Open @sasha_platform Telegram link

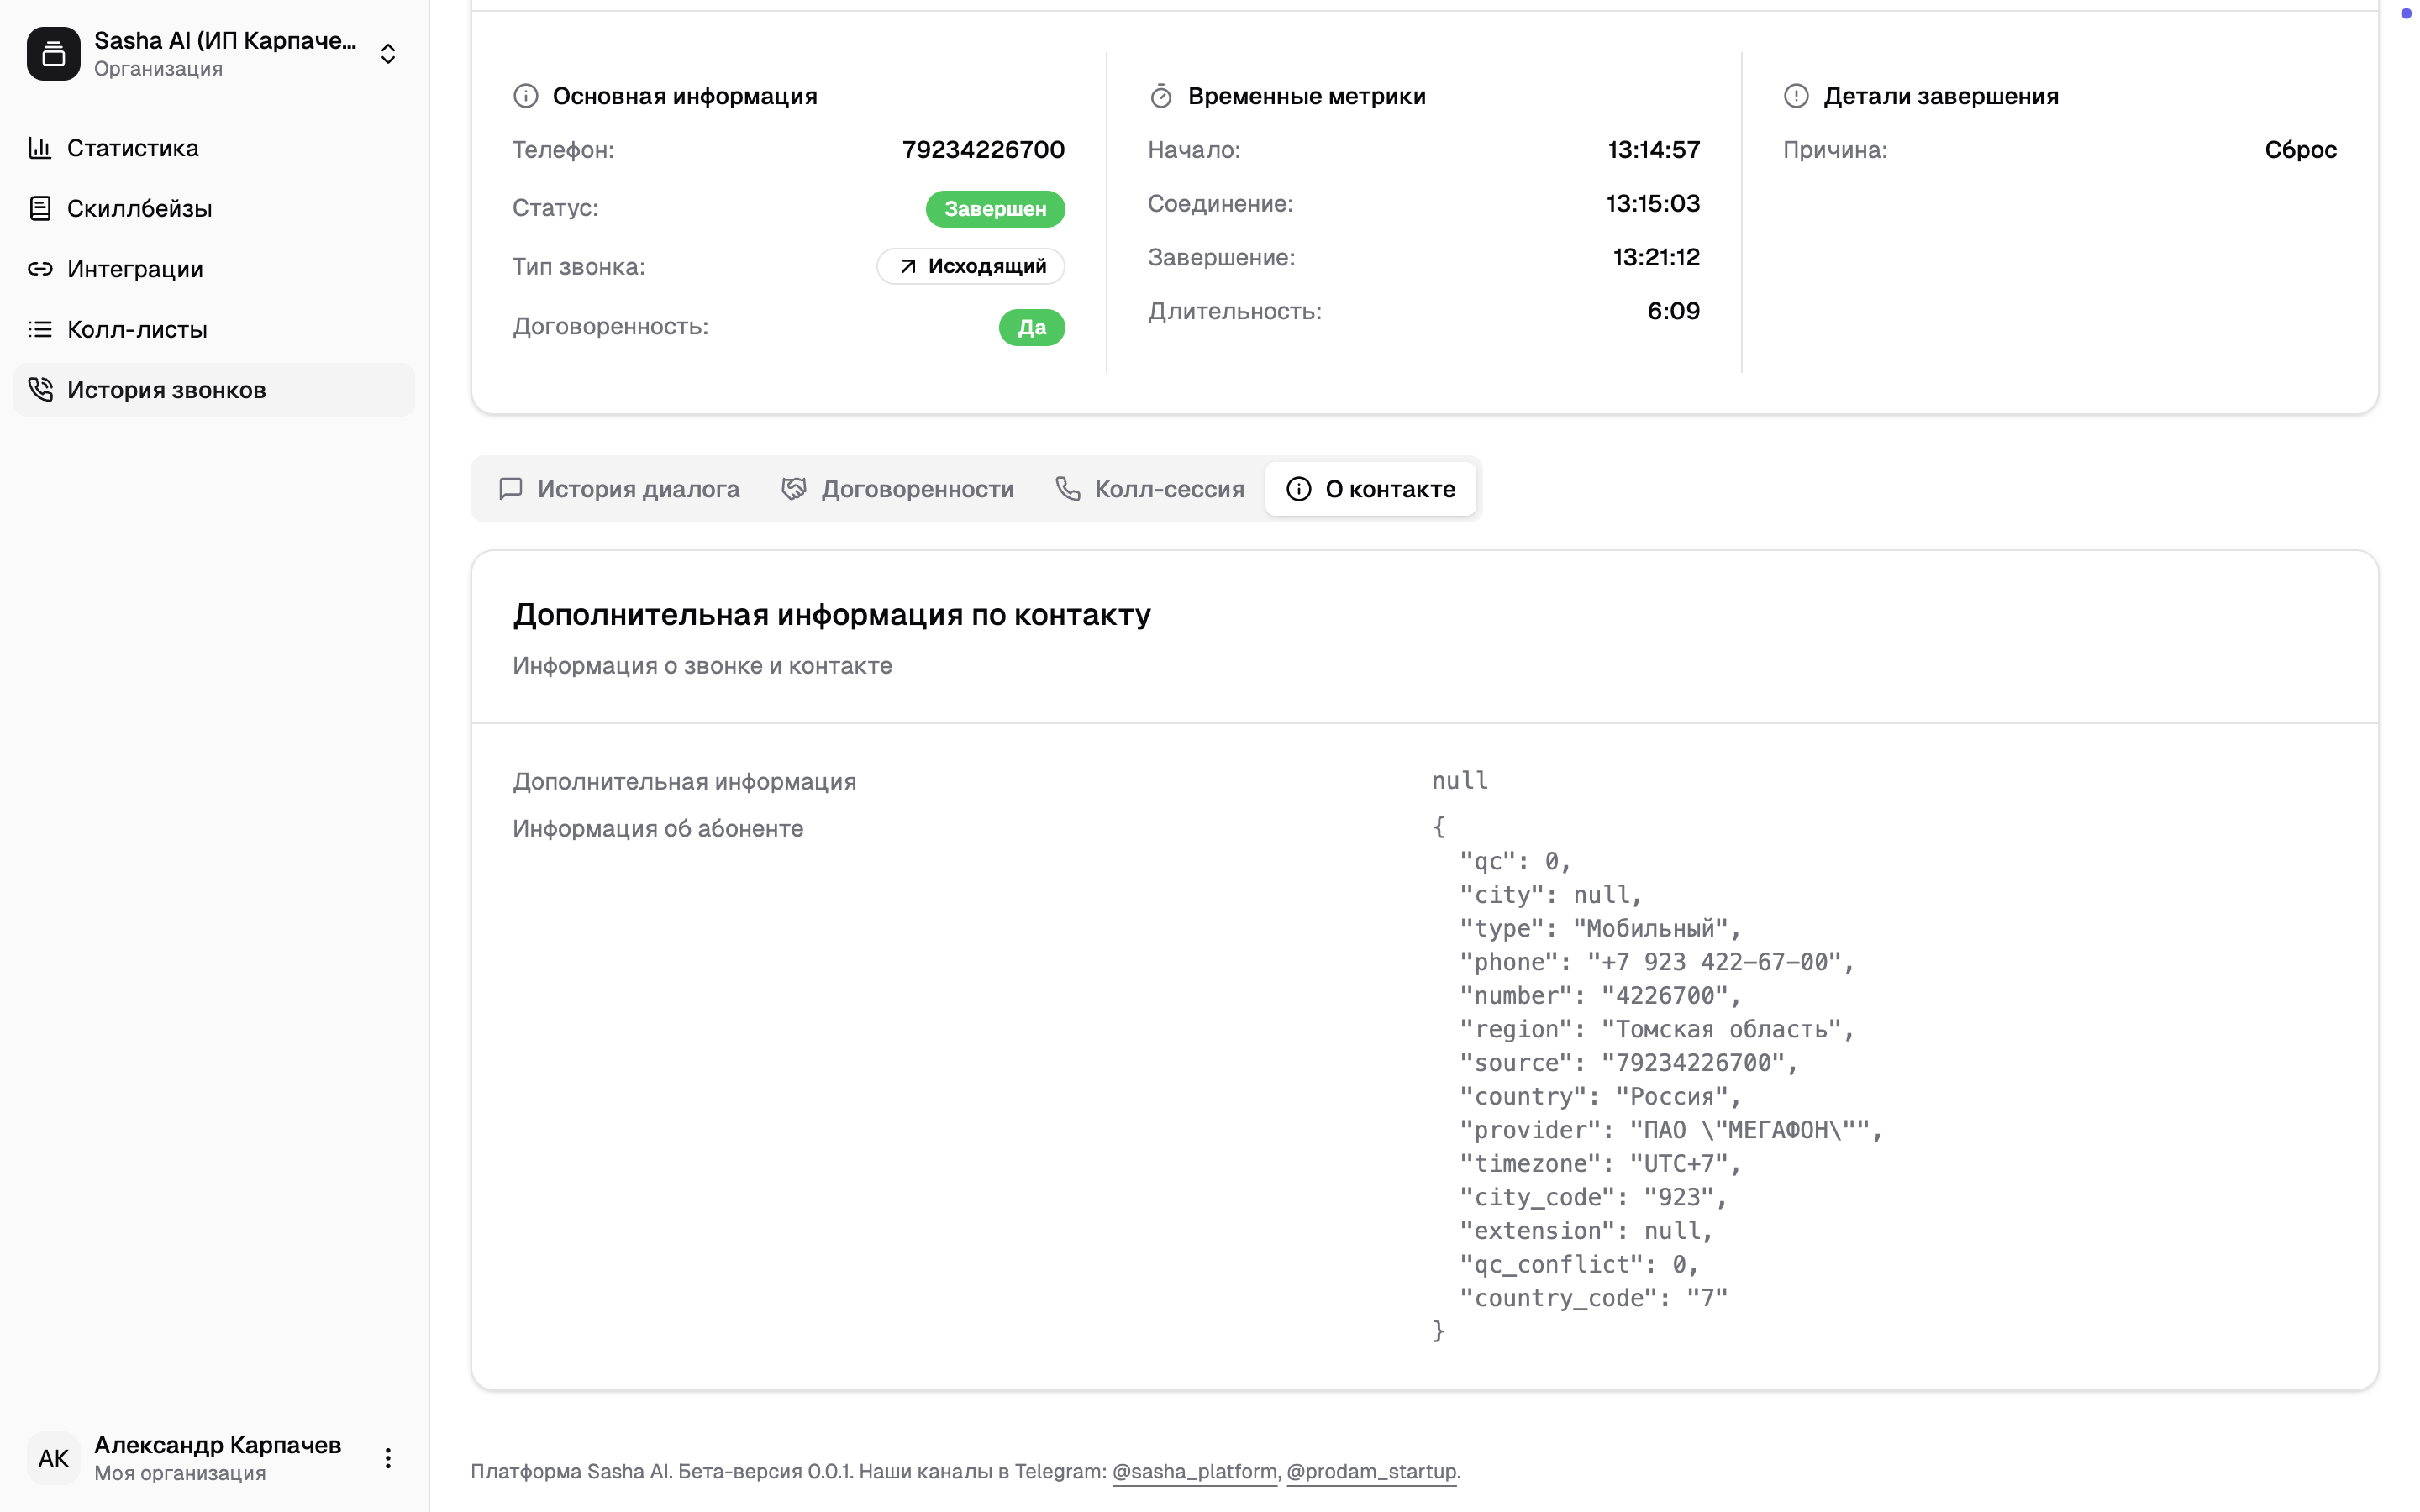pos(1194,1471)
